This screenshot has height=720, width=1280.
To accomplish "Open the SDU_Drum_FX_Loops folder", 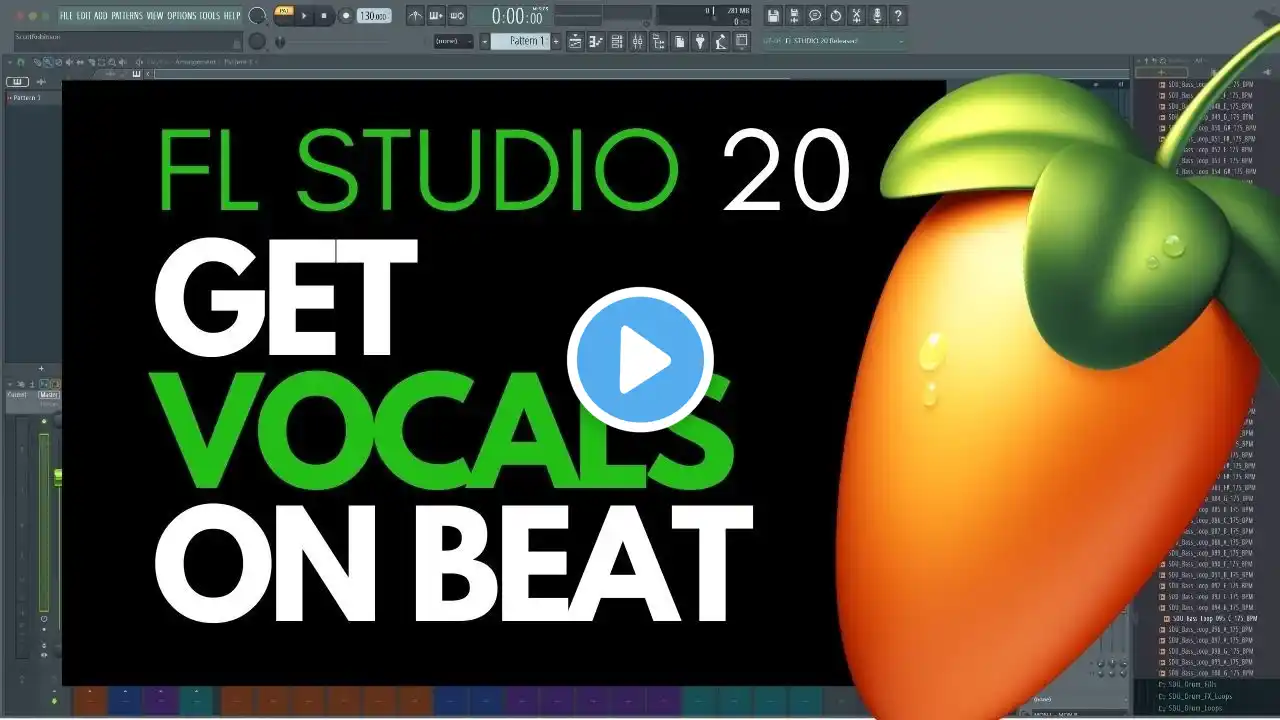I will [1195, 695].
